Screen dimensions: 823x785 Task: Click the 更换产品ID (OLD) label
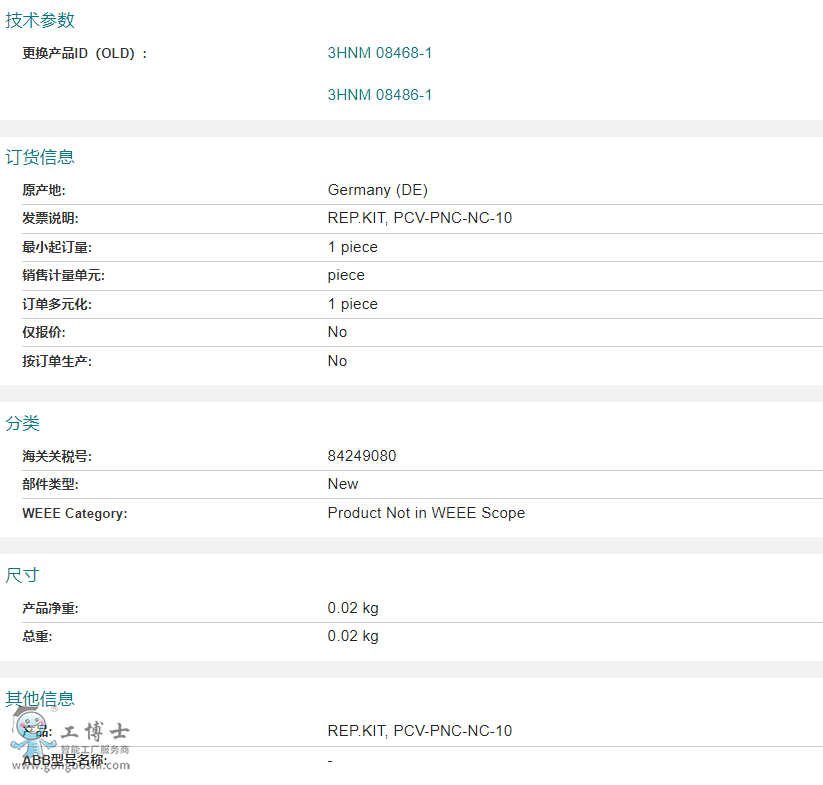tap(85, 54)
